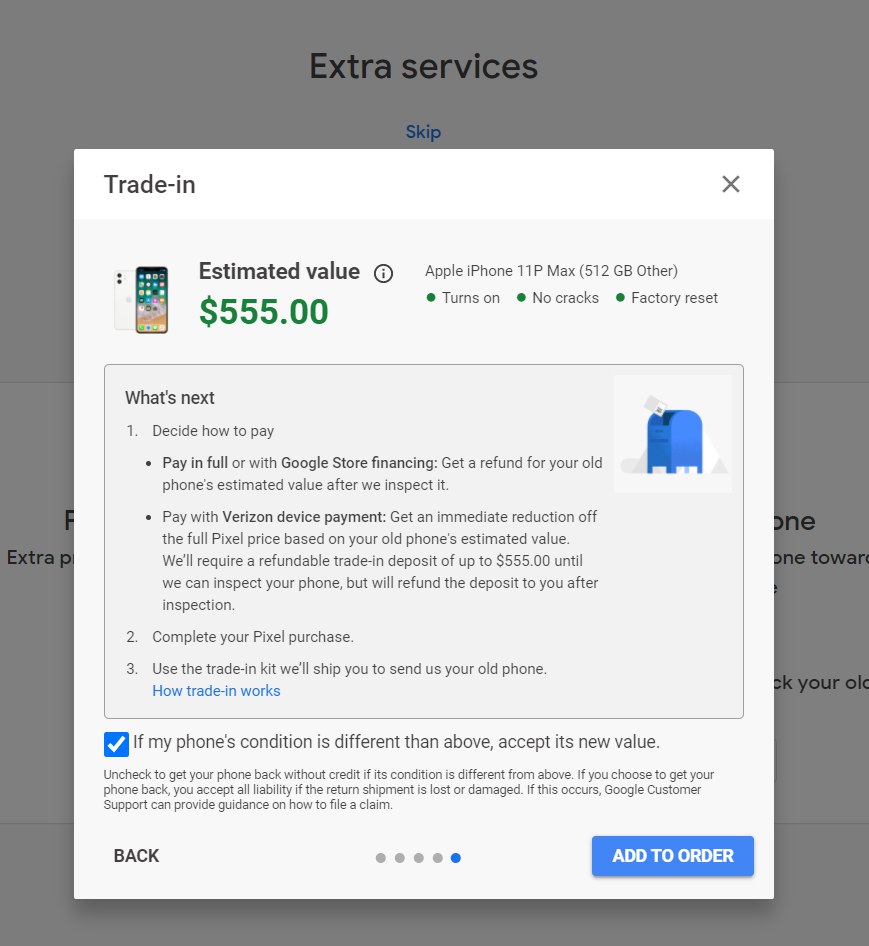The height and width of the screenshot is (946, 869).
Task: Click the blue mailbox illustration
Action: (x=673, y=434)
